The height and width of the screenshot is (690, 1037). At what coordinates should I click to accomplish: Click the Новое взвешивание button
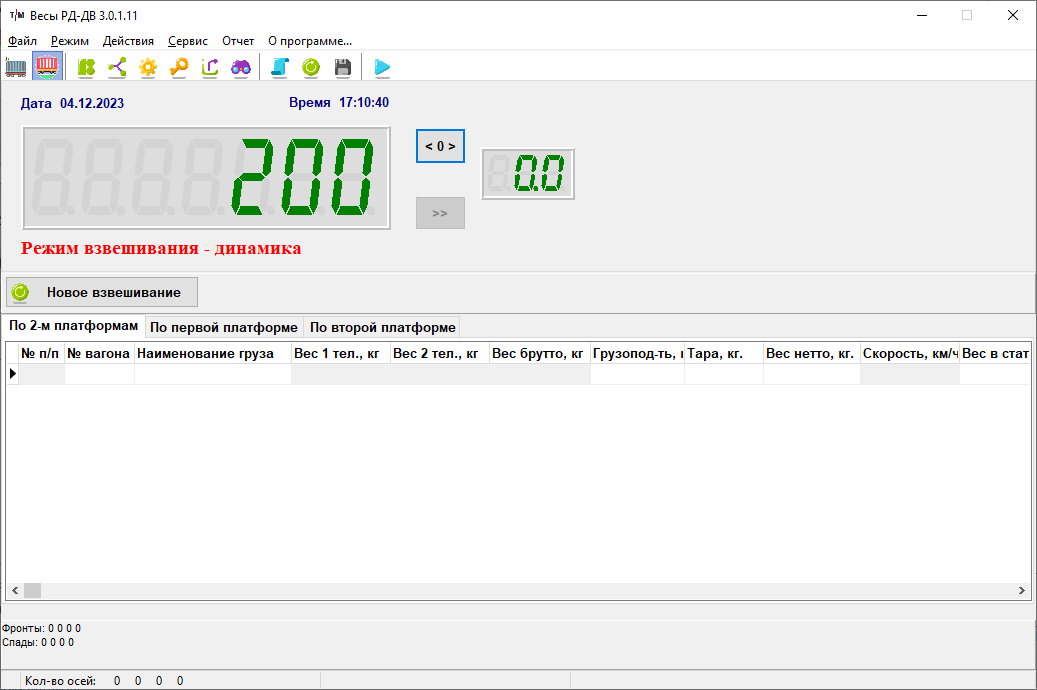(102, 292)
